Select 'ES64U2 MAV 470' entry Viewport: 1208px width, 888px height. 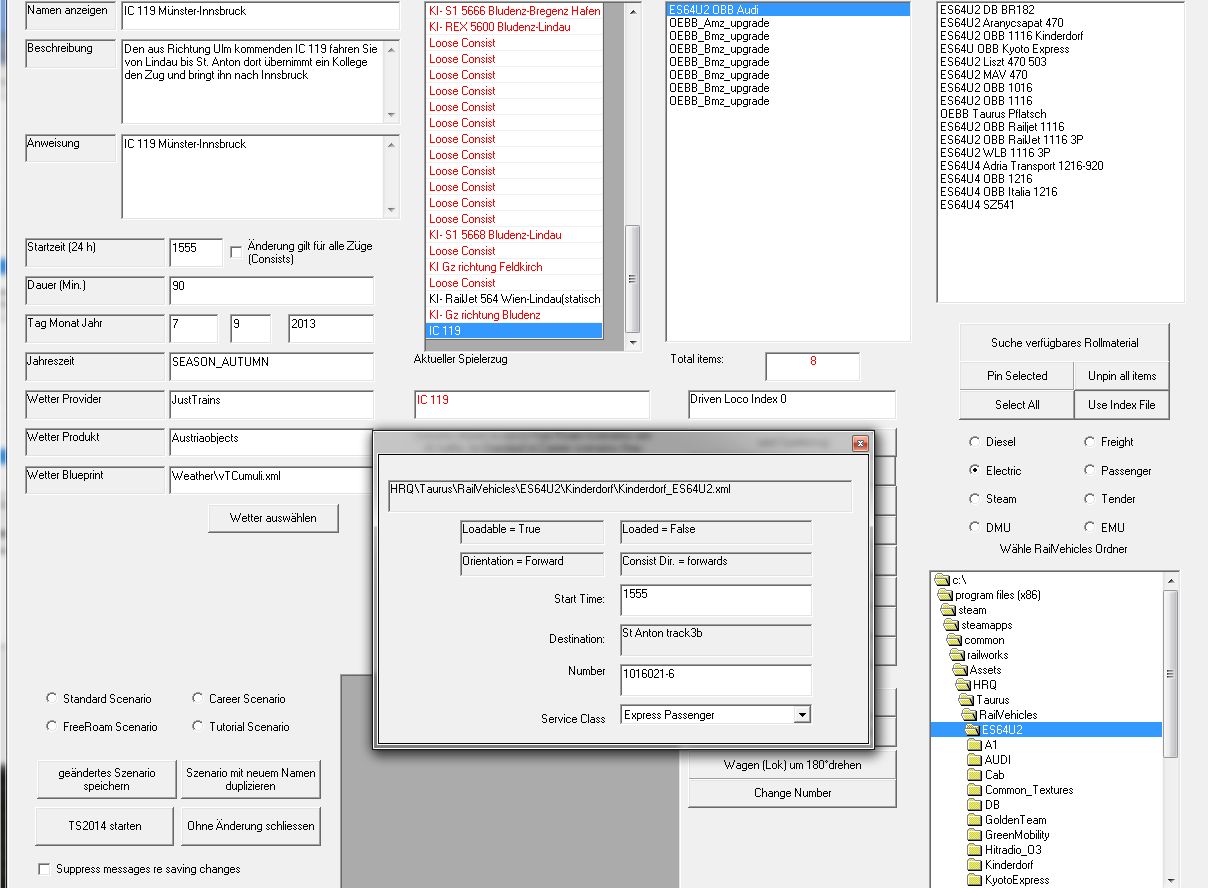(x=983, y=75)
